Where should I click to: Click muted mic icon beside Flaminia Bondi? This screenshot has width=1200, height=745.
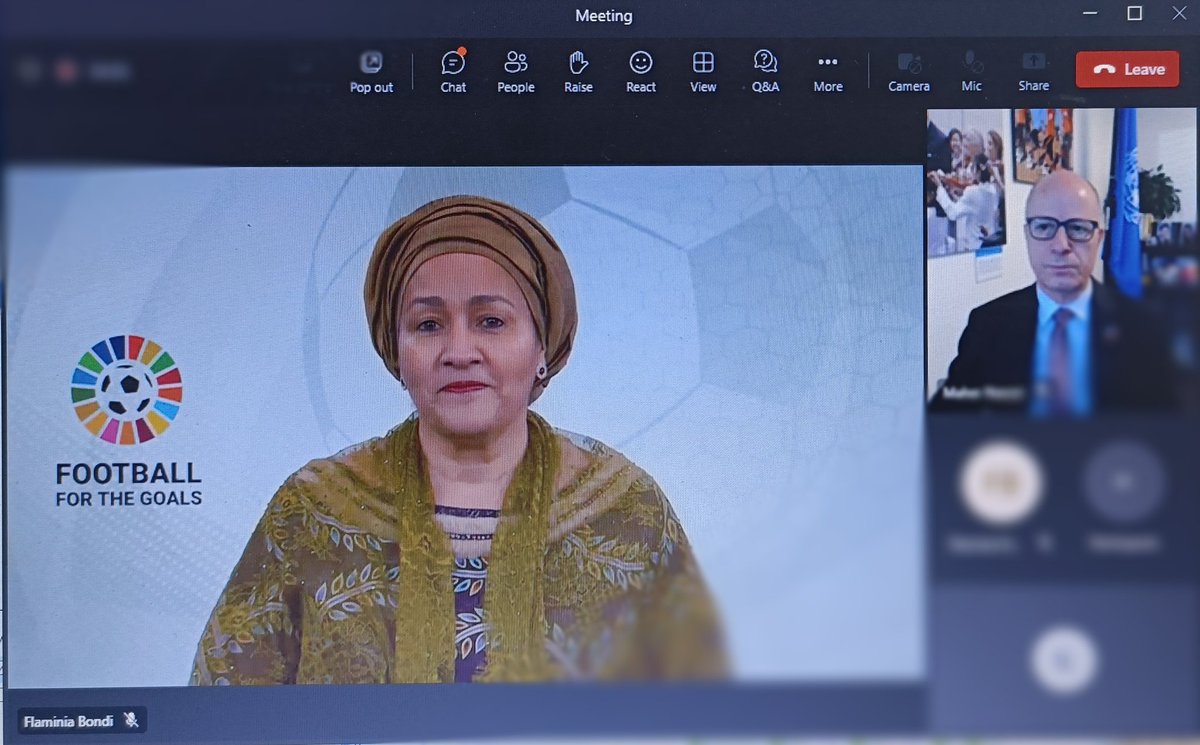tap(131, 720)
